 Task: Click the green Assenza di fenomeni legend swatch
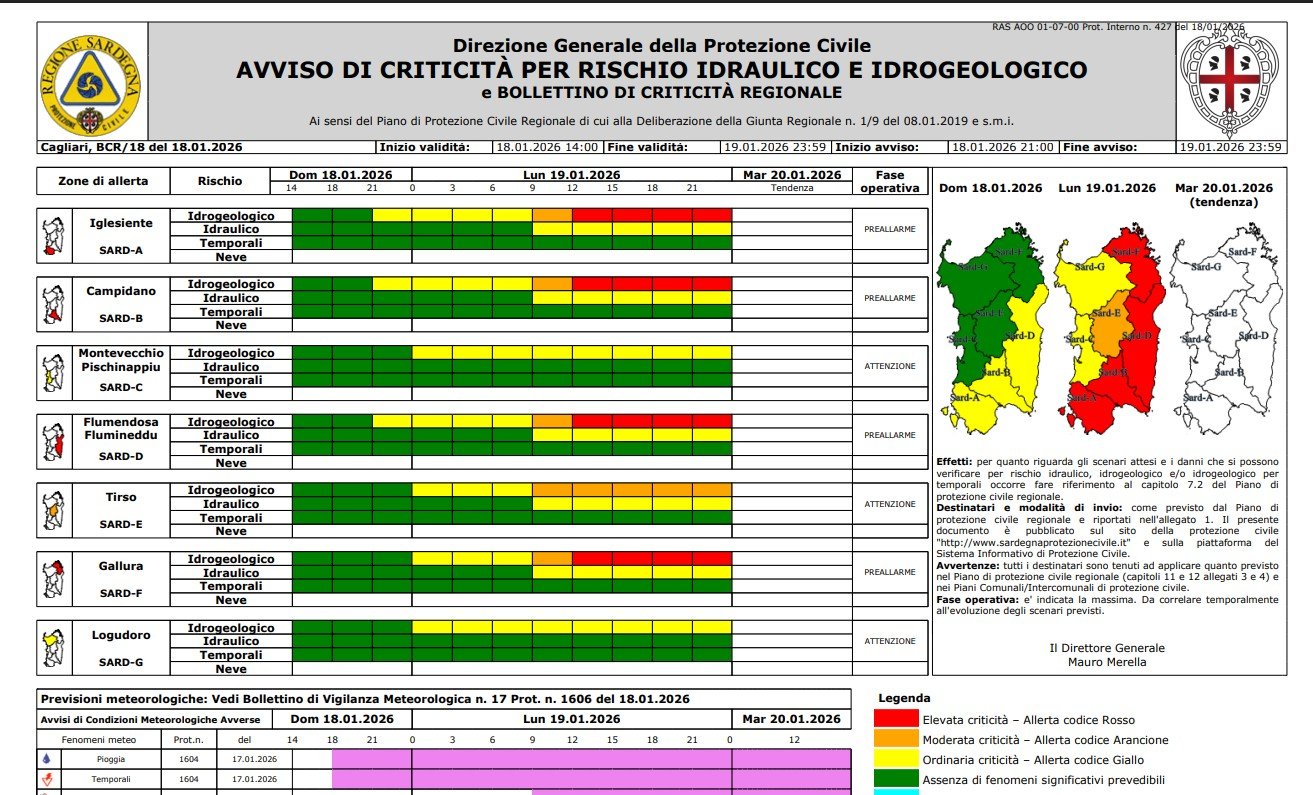click(895, 778)
